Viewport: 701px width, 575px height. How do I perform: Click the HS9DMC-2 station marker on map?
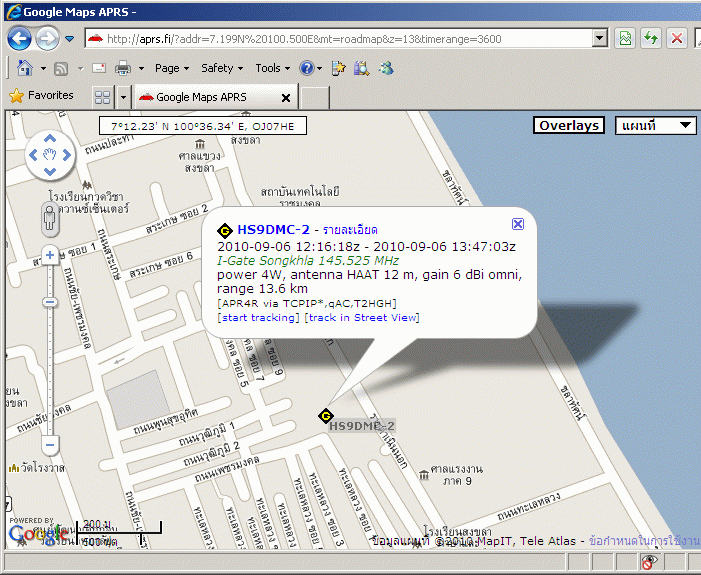326,416
